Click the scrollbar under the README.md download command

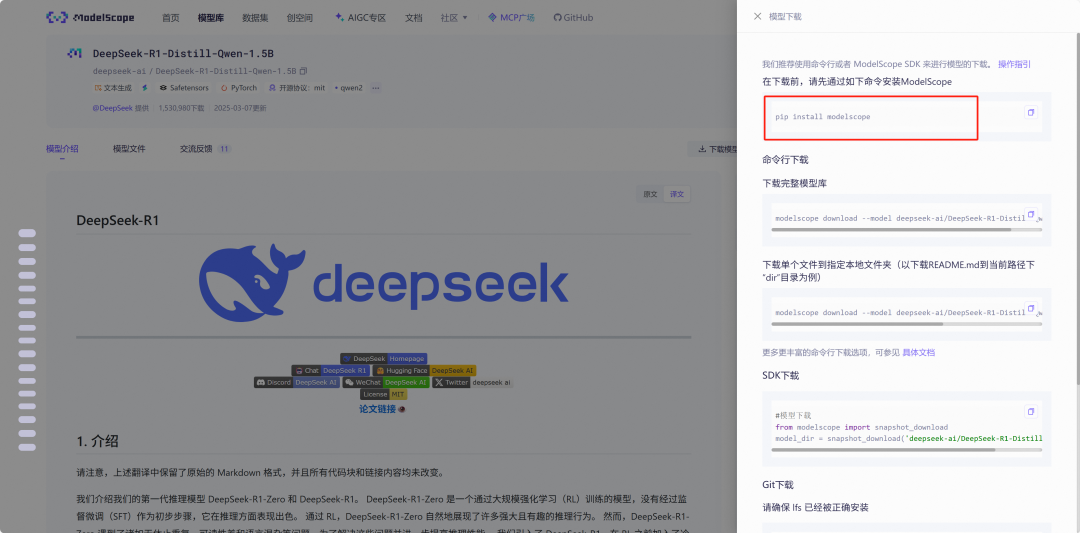(x=858, y=324)
